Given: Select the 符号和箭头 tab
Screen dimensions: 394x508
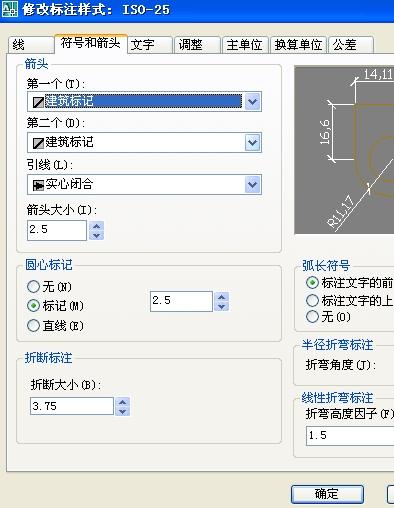Looking at the screenshot, I should coord(91,43).
